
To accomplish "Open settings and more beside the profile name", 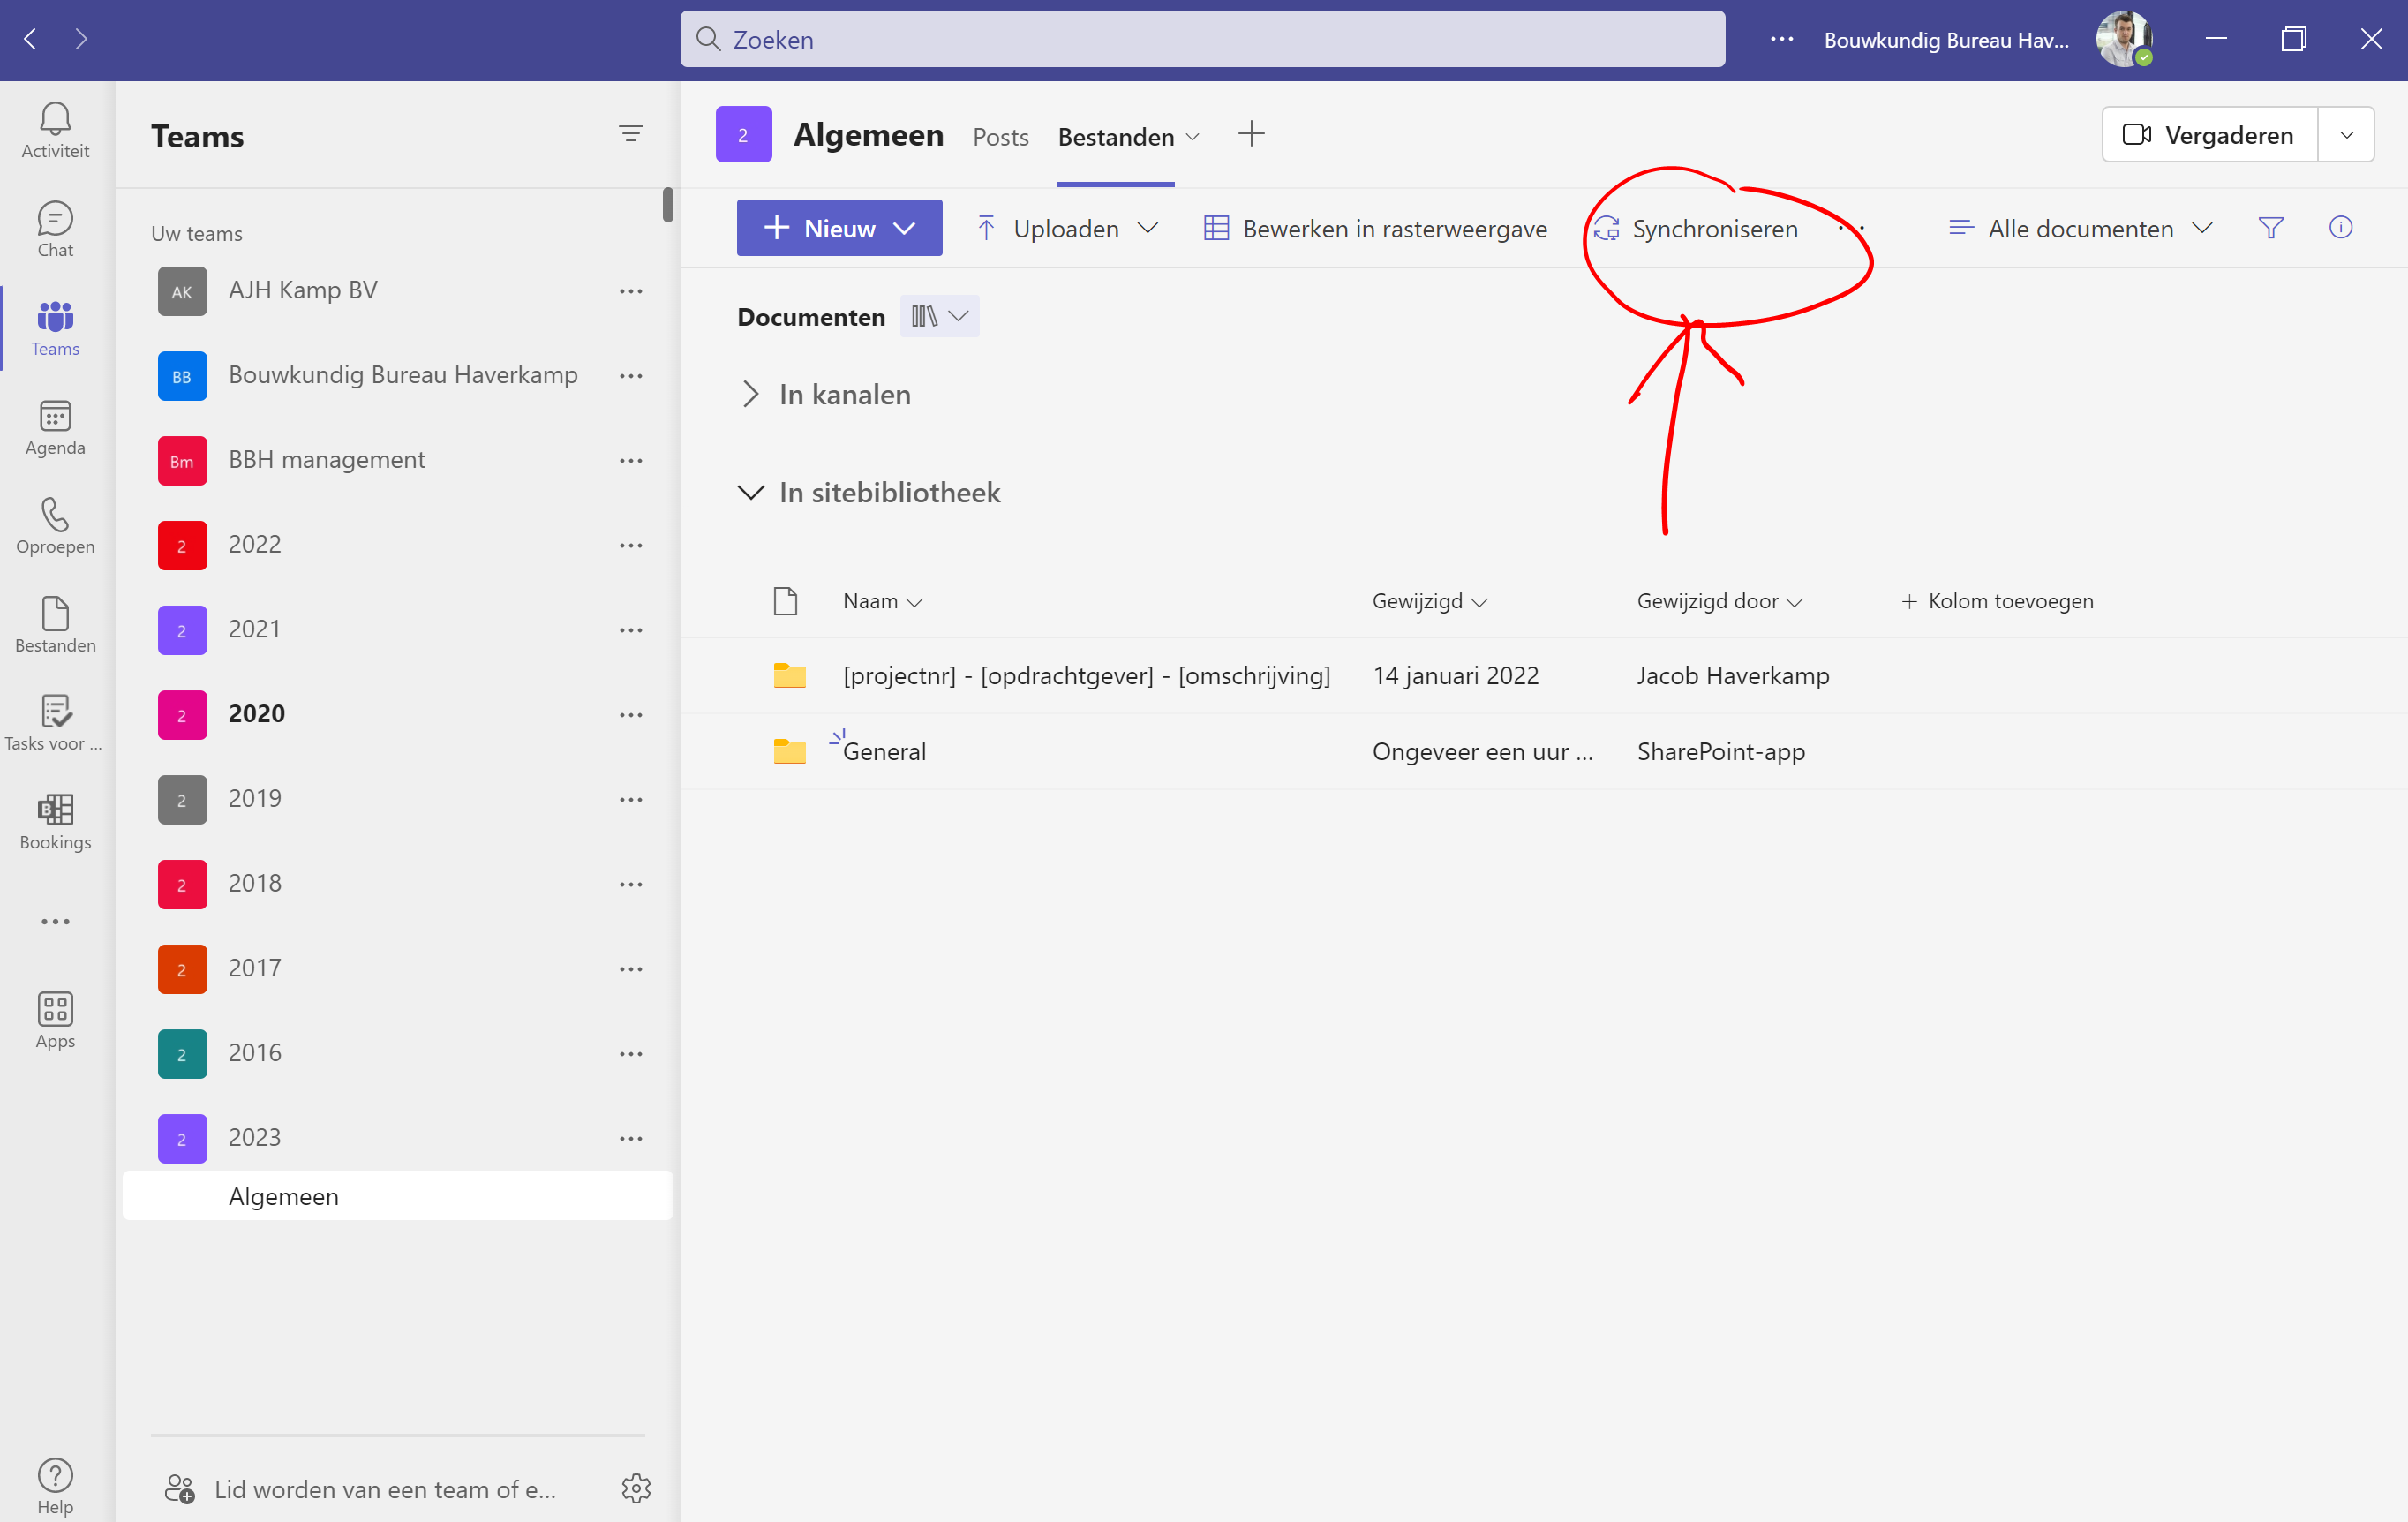I will [x=1781, y=39].
